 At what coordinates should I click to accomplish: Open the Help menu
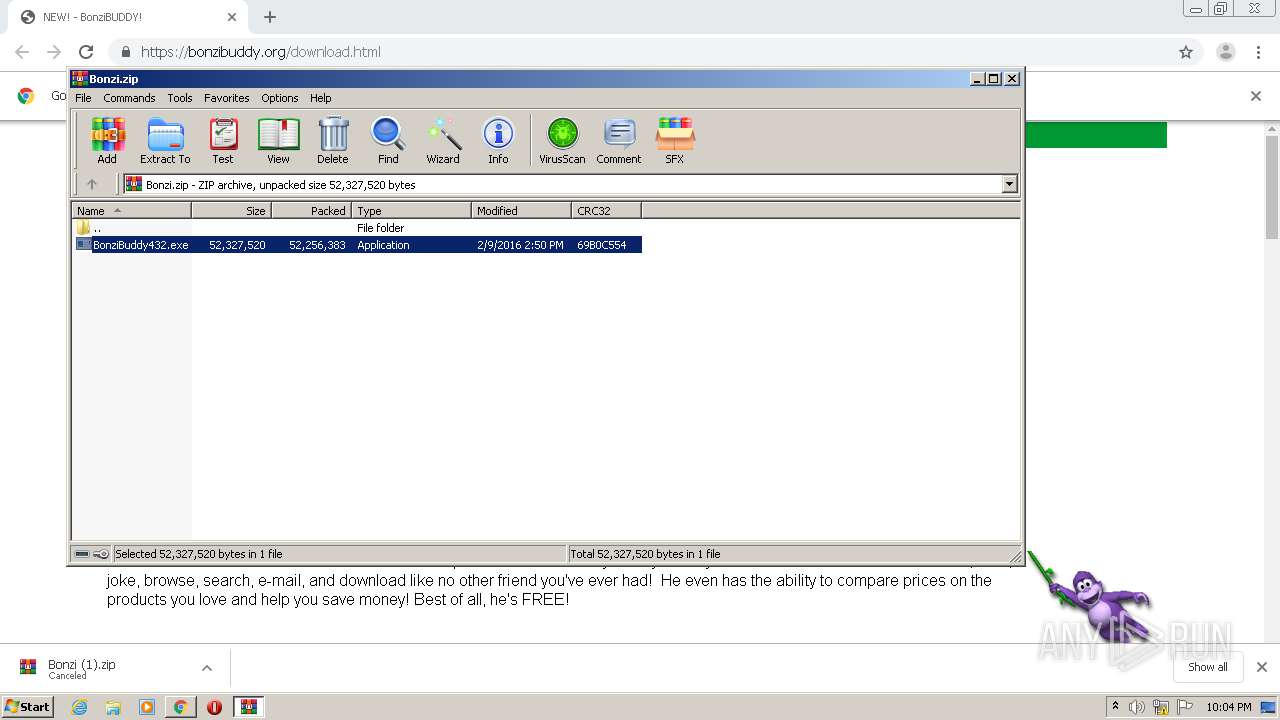coord(320,98)
